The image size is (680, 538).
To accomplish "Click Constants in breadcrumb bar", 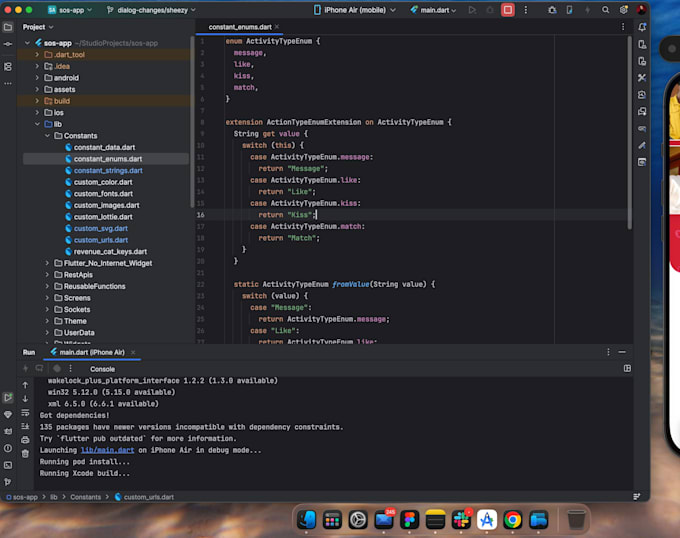I will coord(85,497).
